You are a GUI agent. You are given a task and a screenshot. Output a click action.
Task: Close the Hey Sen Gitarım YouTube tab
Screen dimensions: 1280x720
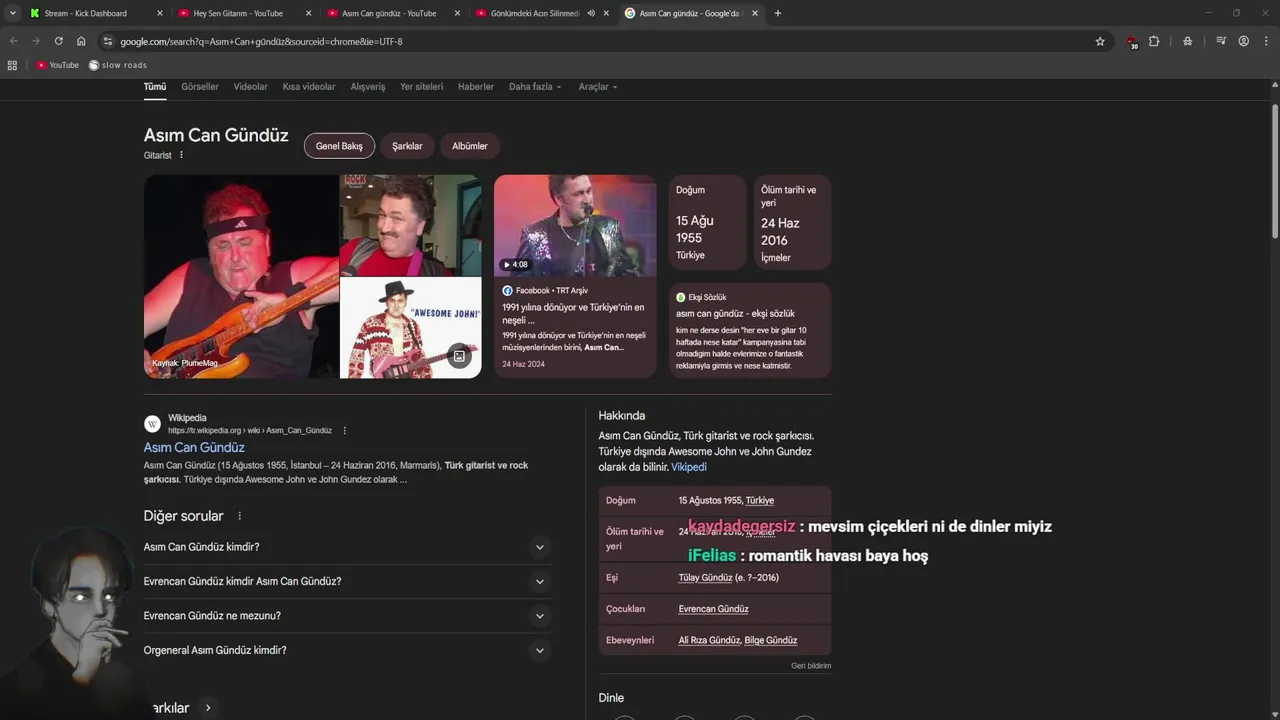[x=308, y=13]
